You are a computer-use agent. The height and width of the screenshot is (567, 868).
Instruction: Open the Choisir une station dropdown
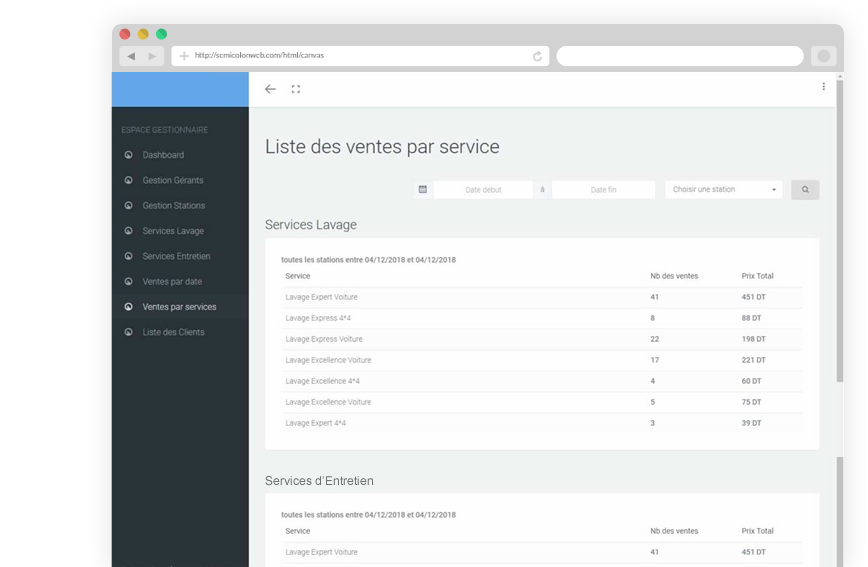pos(724,189)
